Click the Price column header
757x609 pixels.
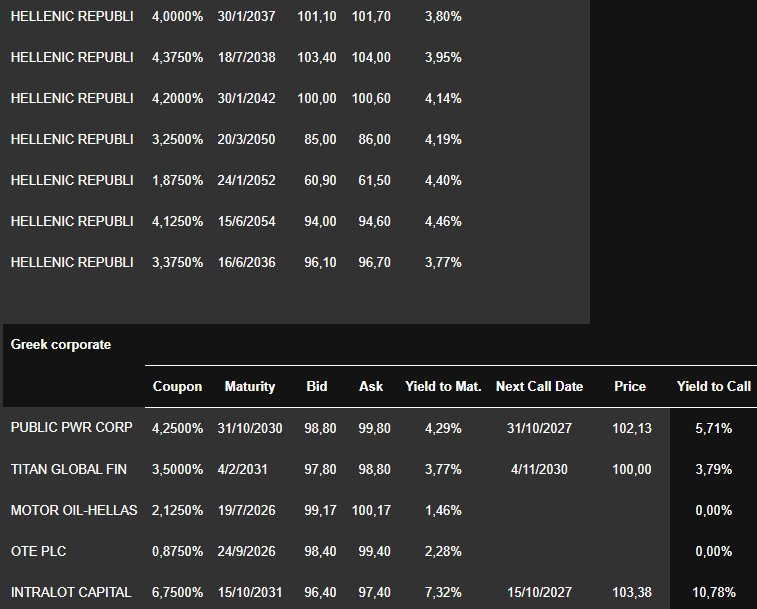click(630, 386)
